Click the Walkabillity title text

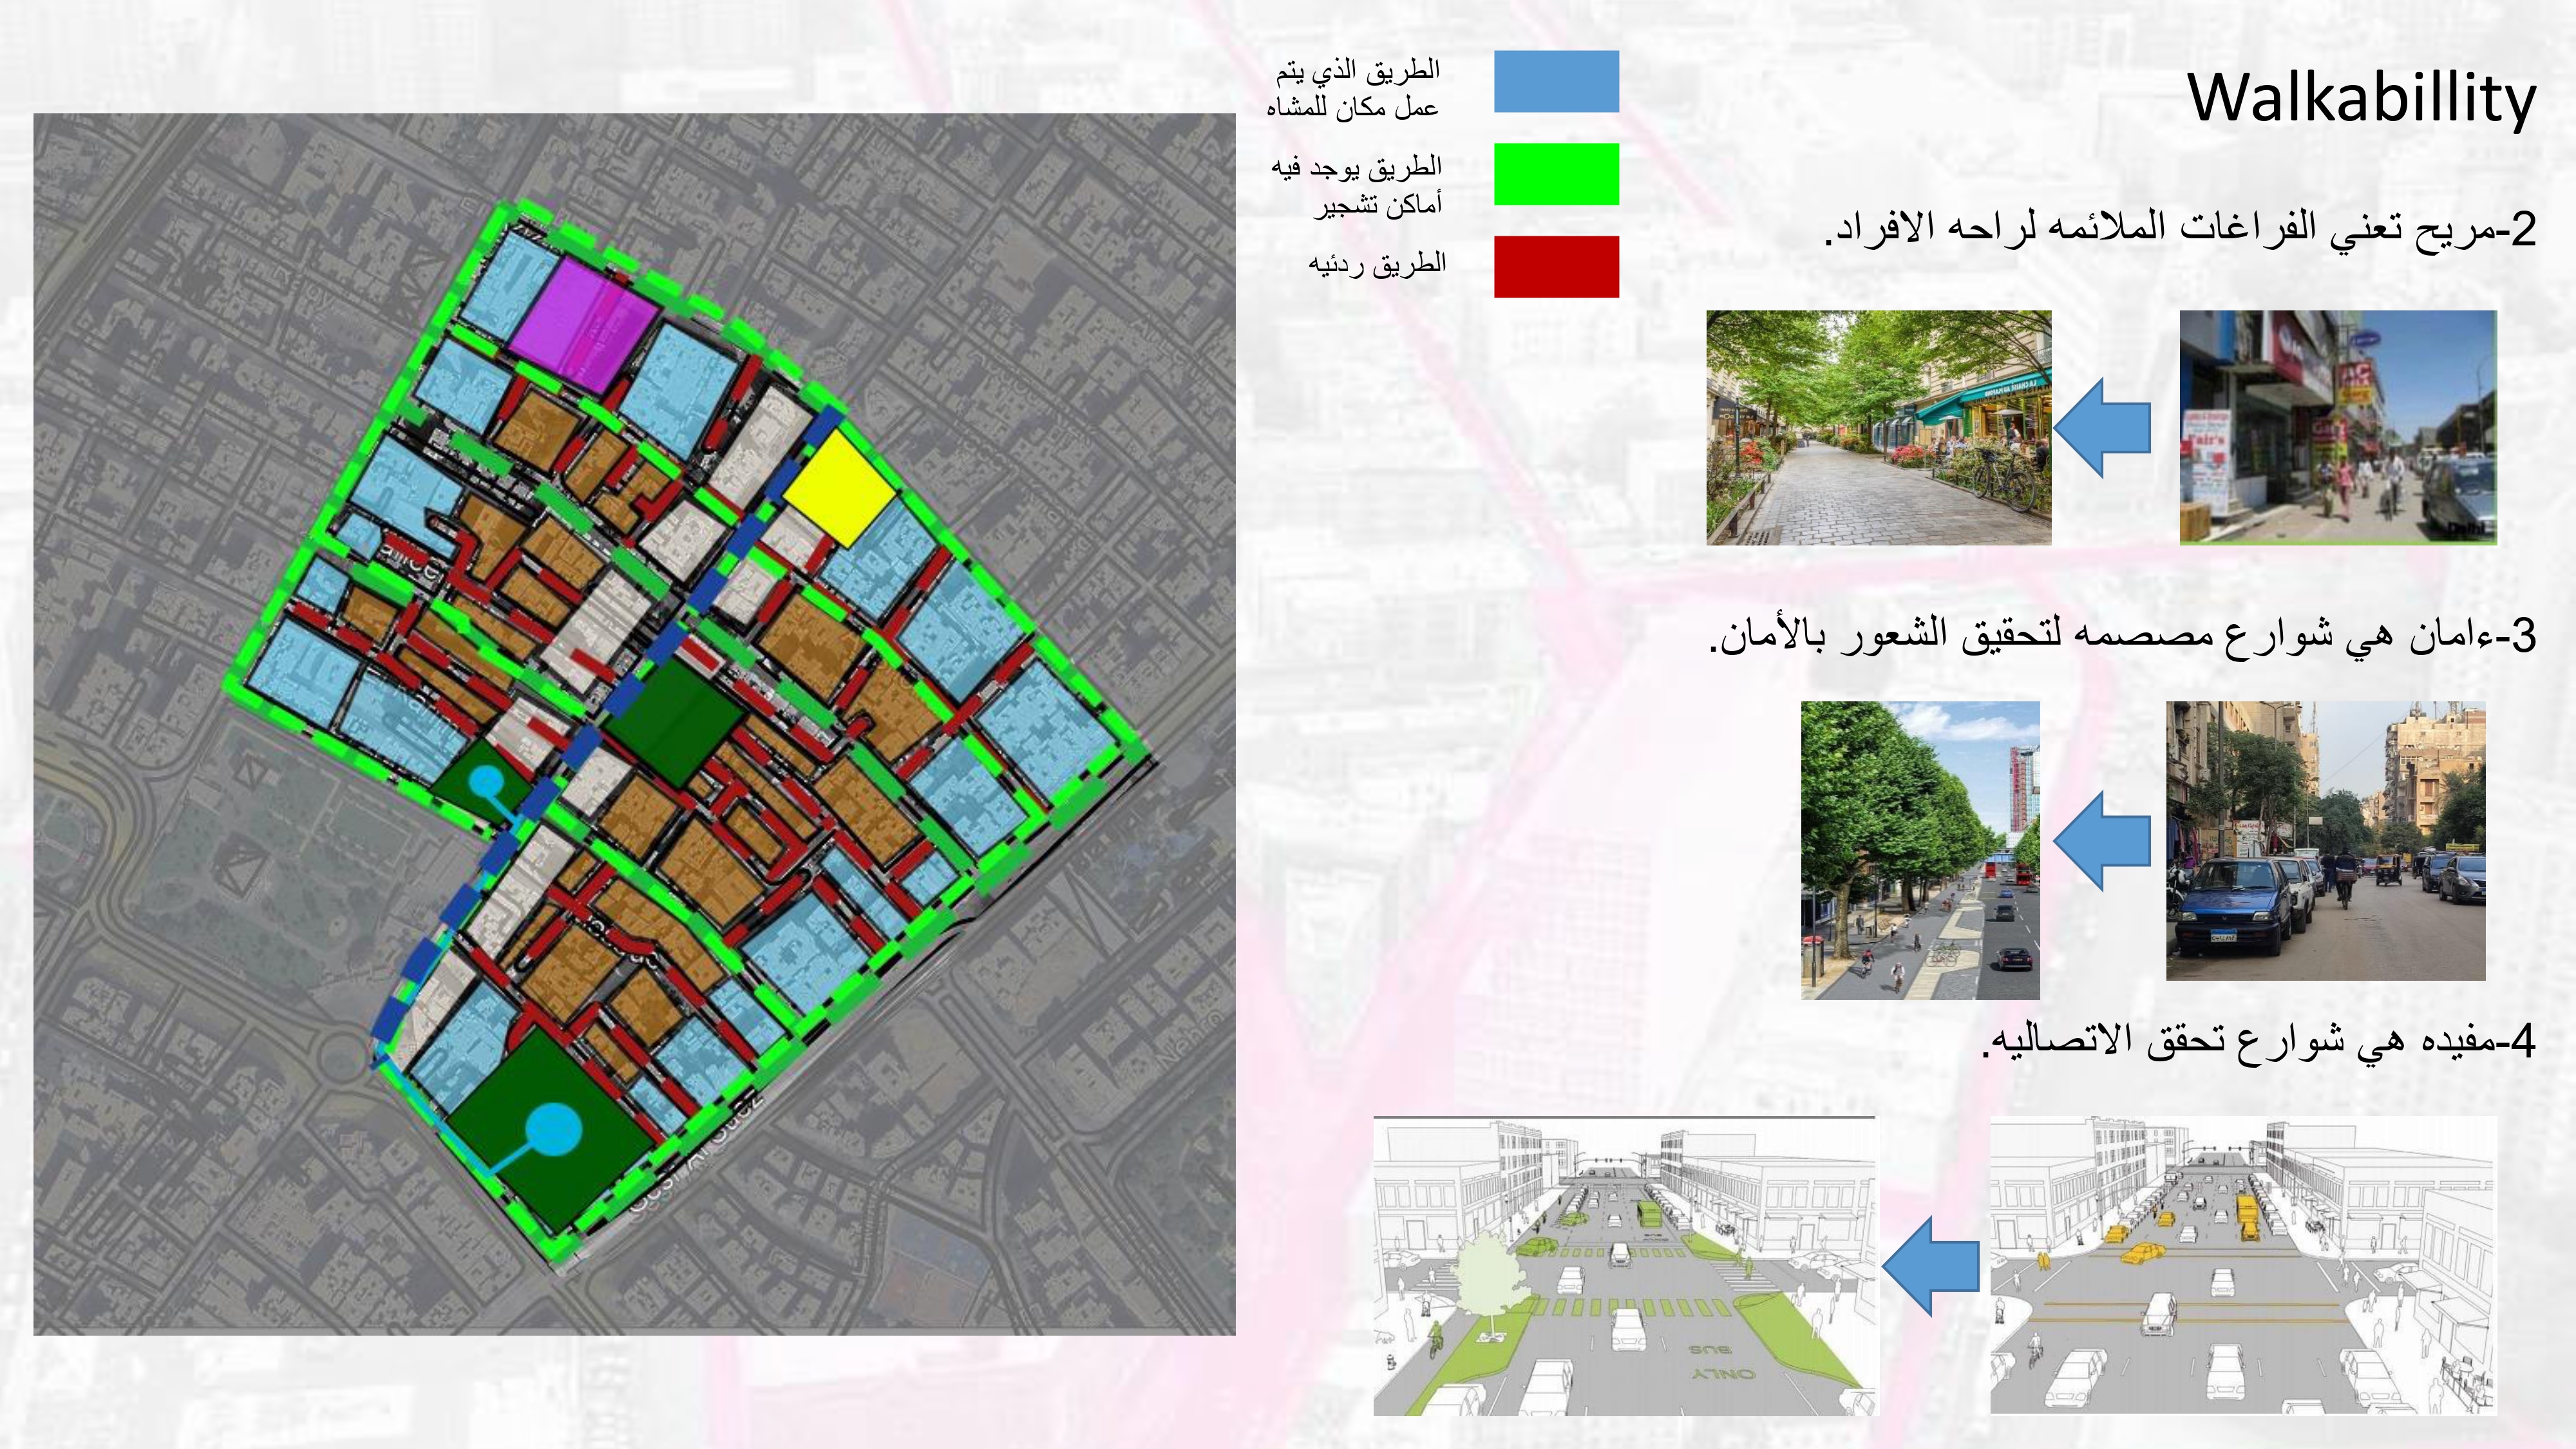click(2361, 98)
